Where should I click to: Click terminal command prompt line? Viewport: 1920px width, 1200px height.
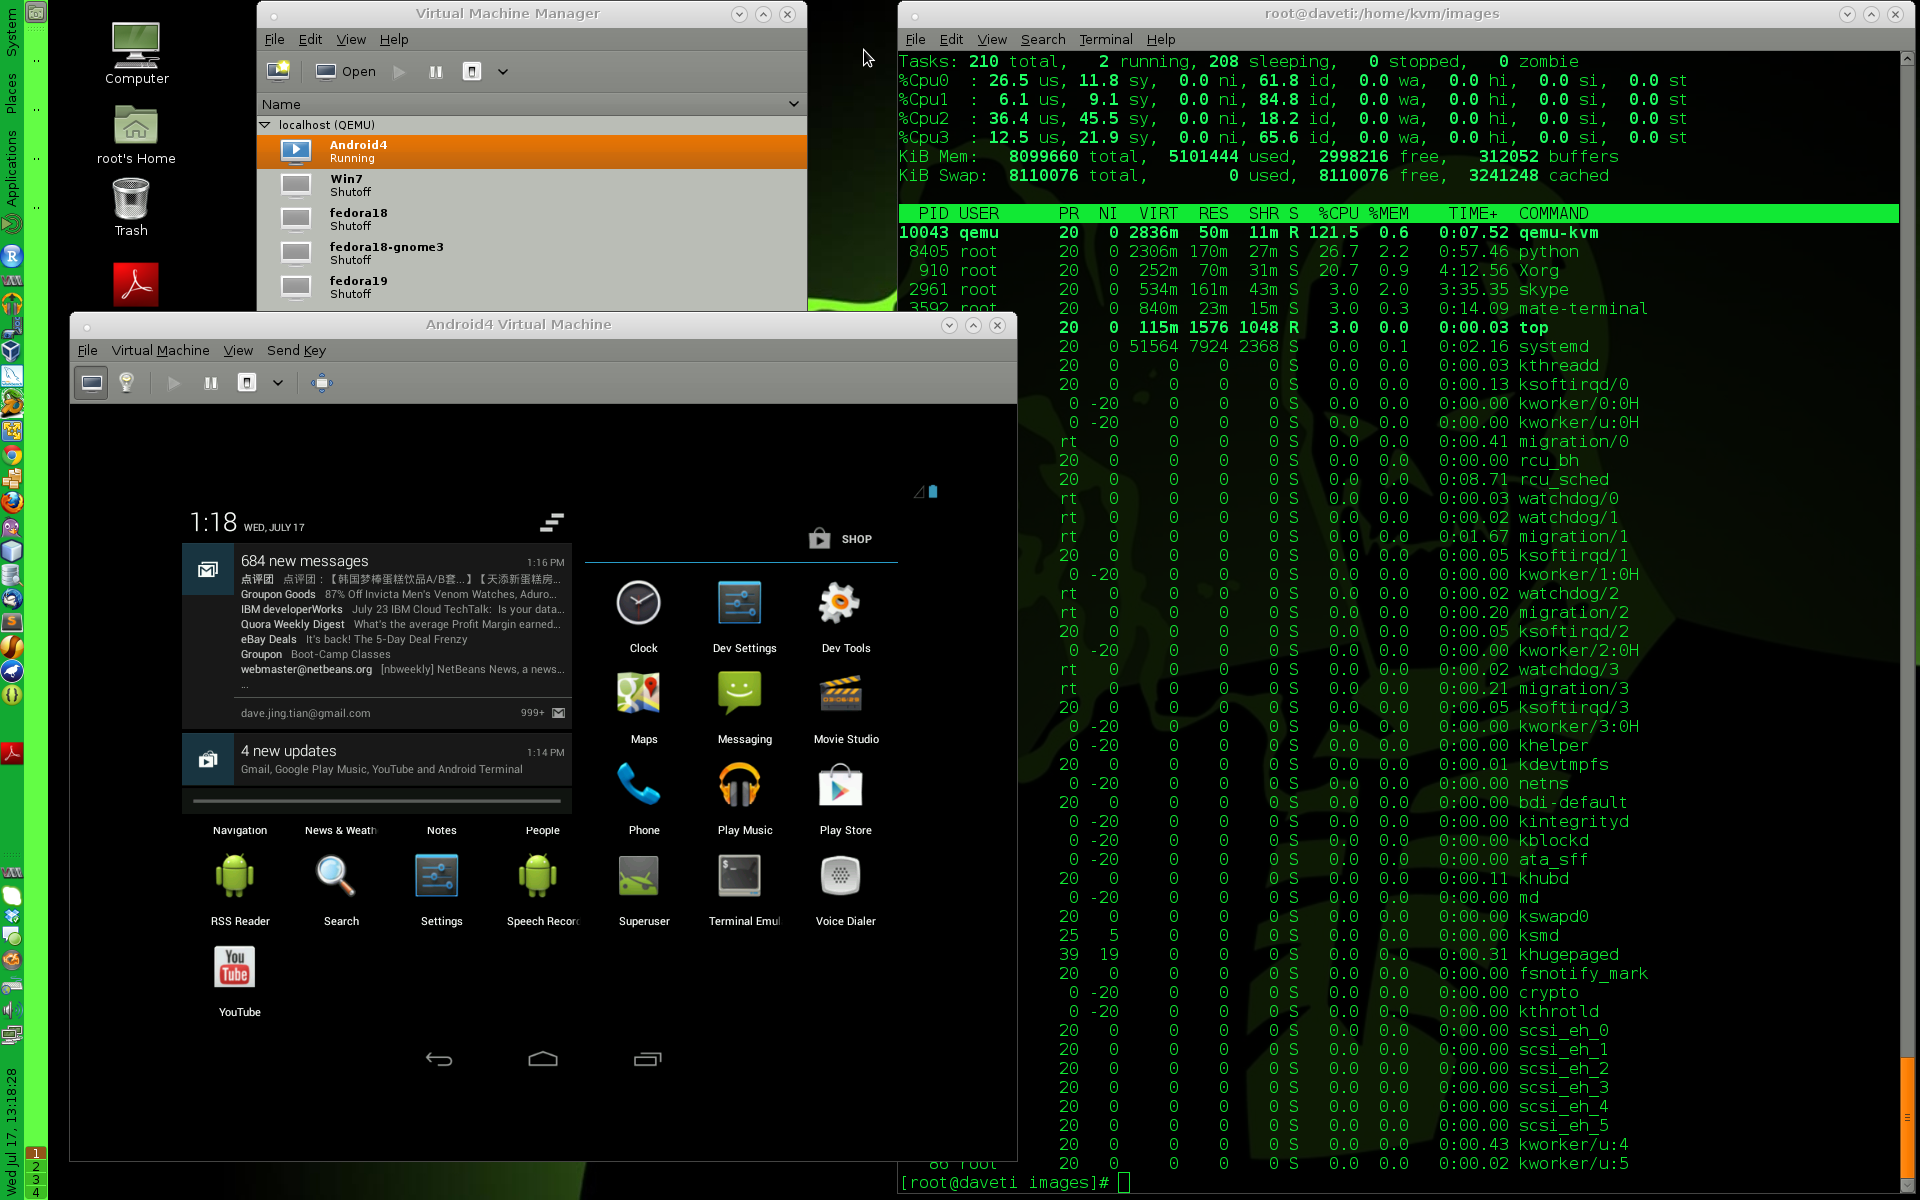pos(1398,1183)
